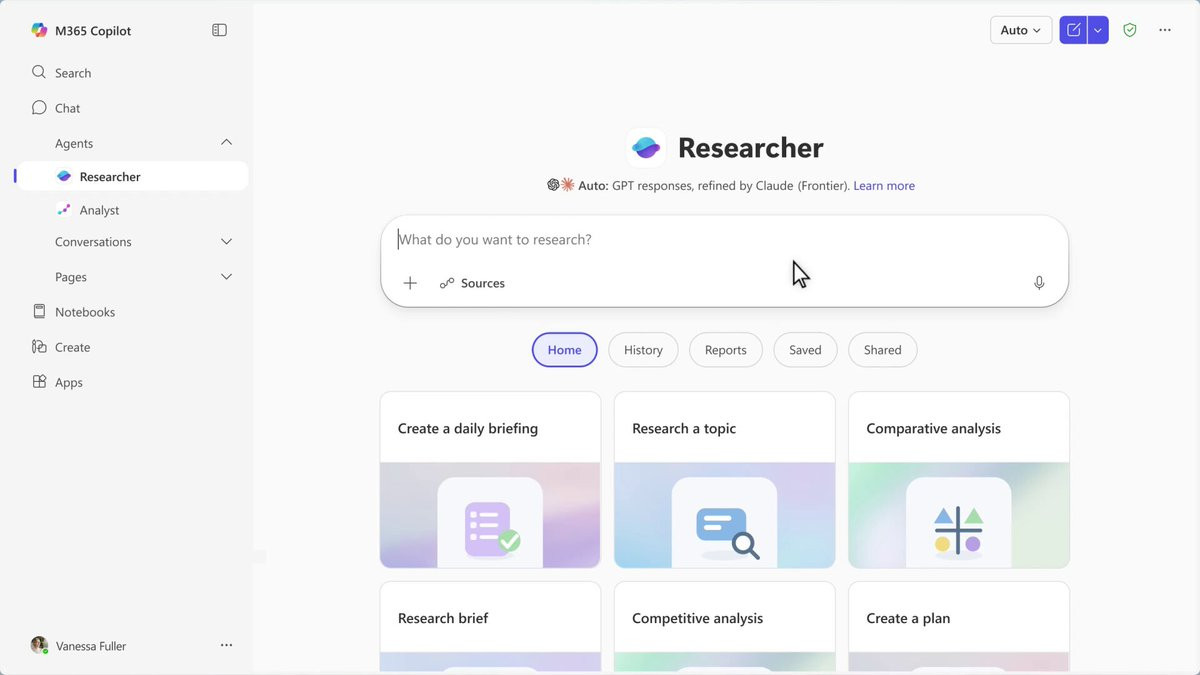Click the Chat bubble icon in sidebar
This screenshot has height=675, width=1200.
click(x=39, y=107)
